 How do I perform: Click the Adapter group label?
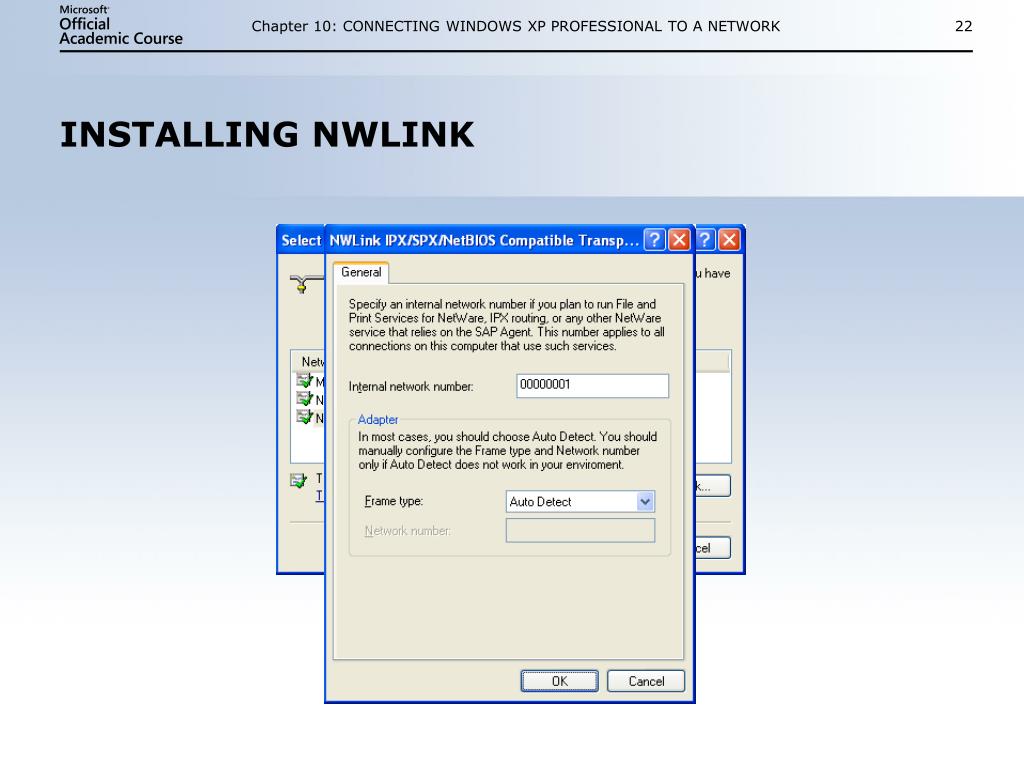pos(377,419)
